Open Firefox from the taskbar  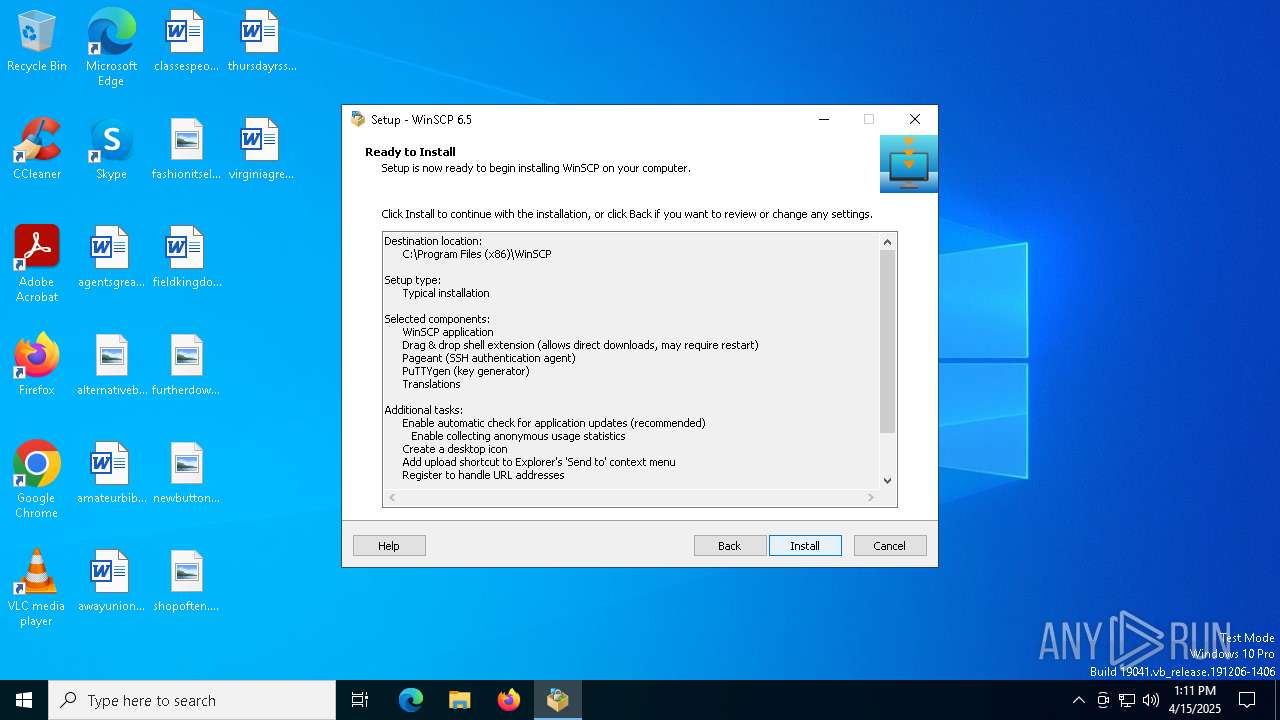[509, 700]
